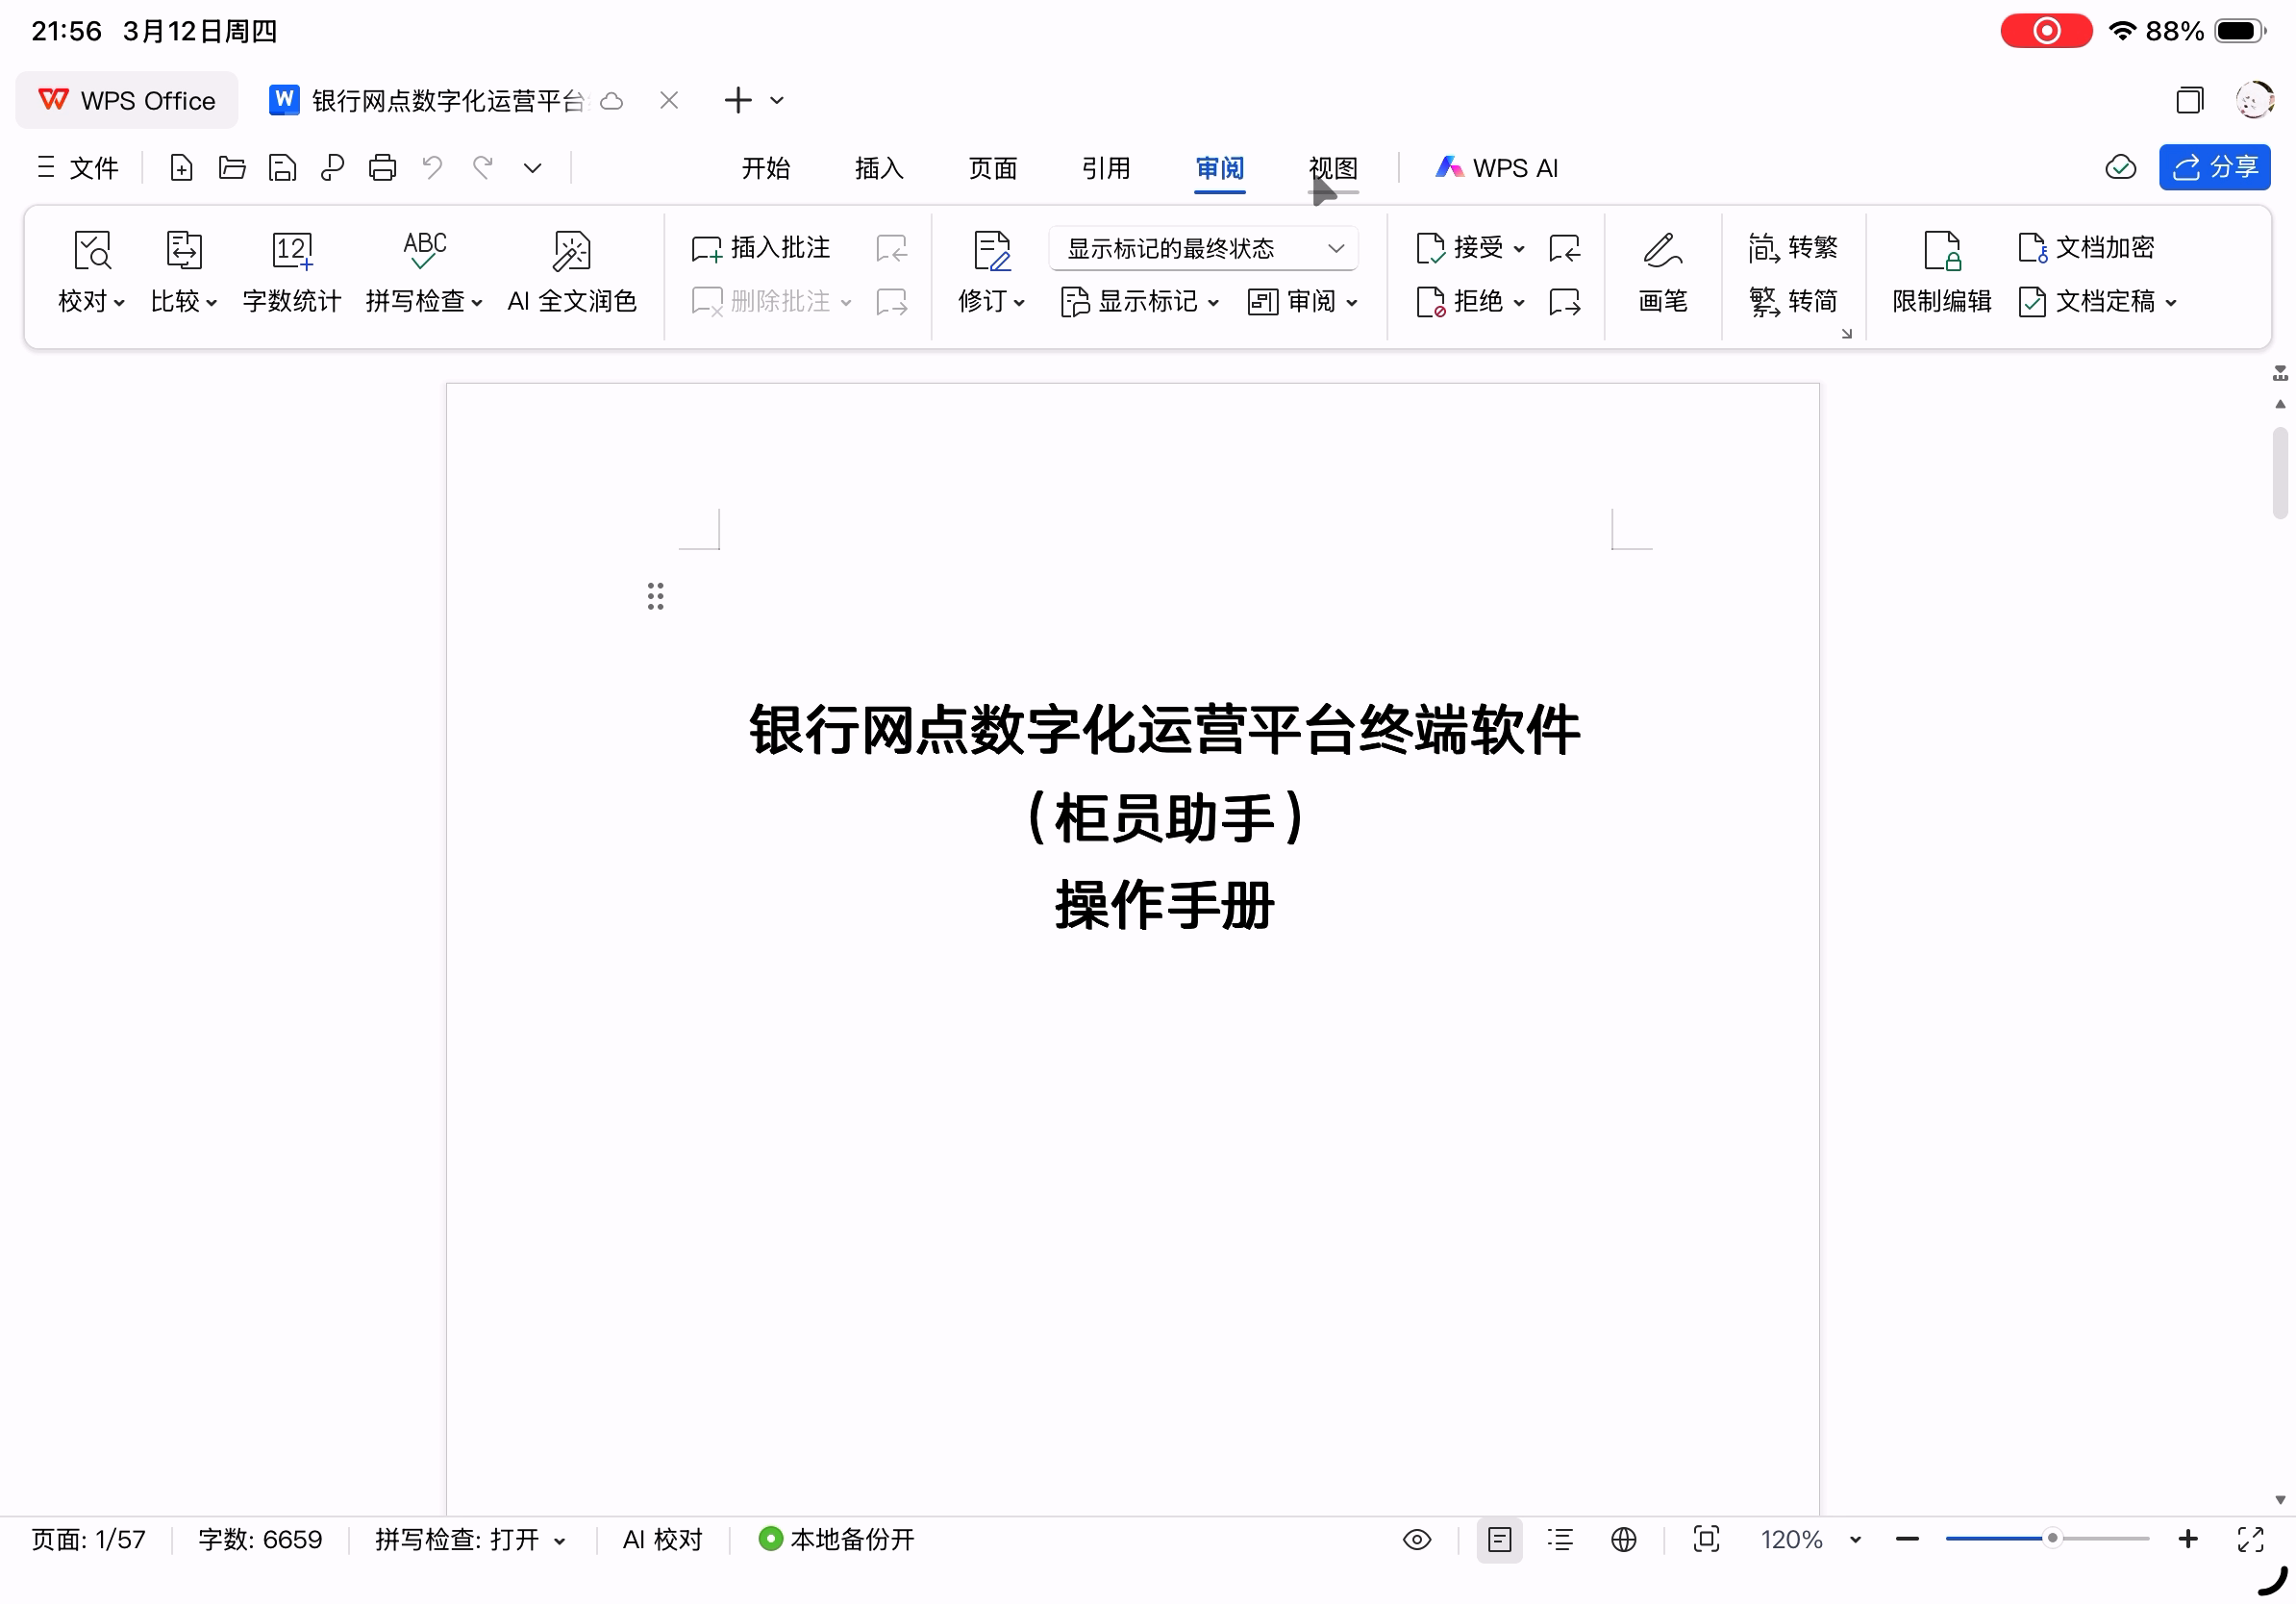Screen dimensions: 2296x1604
Task: Click the 文档加密 document encryption button
Action: coord(2086,247)
